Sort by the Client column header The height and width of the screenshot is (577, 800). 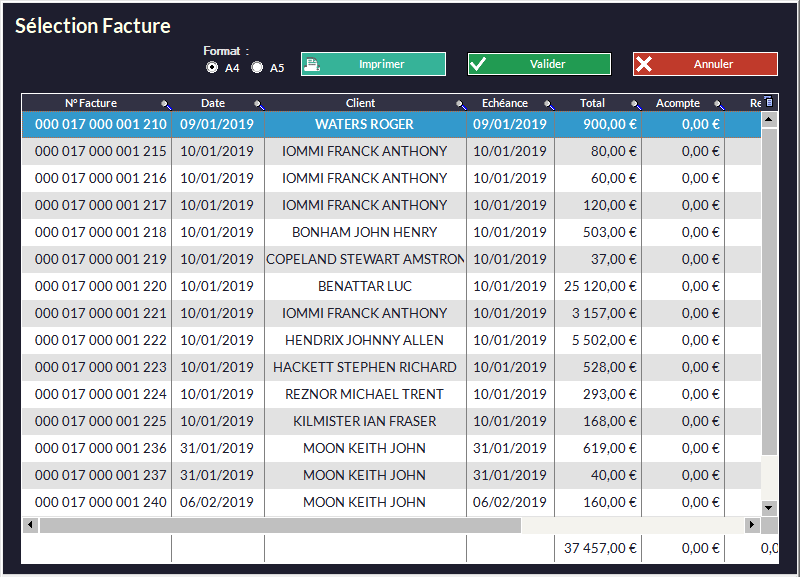tap(360, 103)
